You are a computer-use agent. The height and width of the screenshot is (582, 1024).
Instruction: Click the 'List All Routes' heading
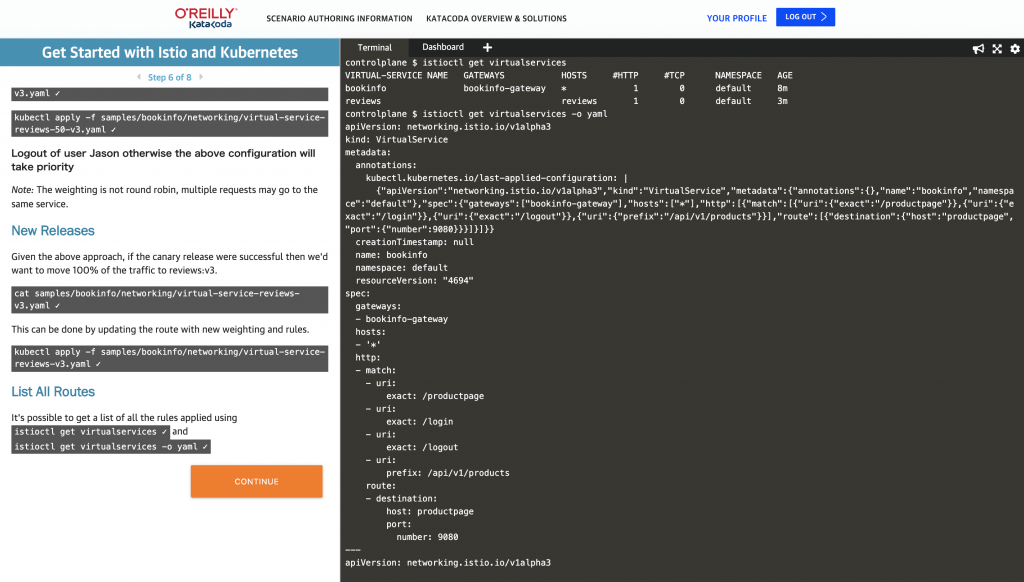click(x=53, y=392)
